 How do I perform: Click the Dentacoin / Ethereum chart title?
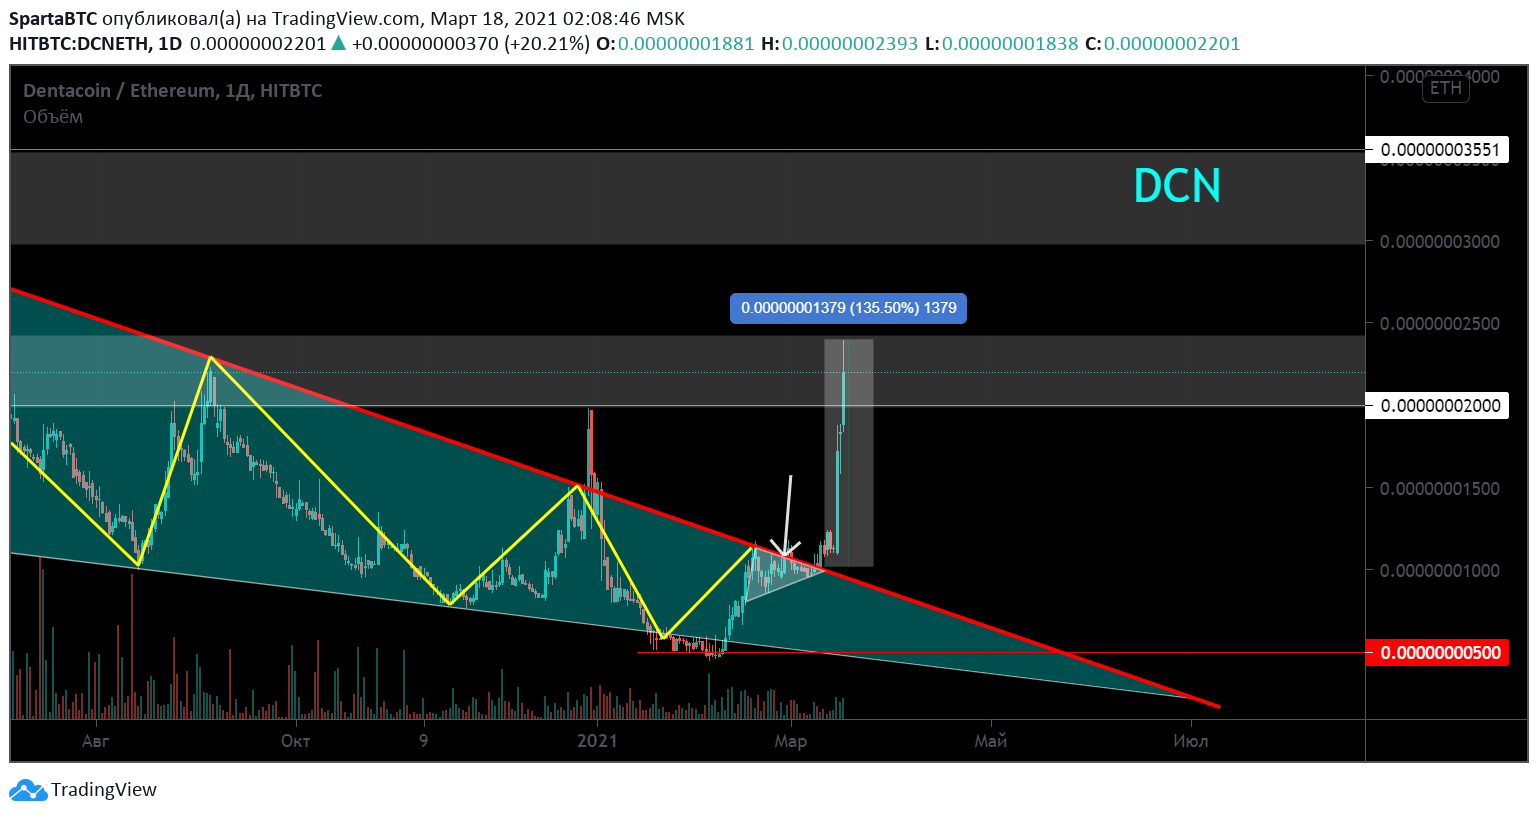tap(172, 91)
